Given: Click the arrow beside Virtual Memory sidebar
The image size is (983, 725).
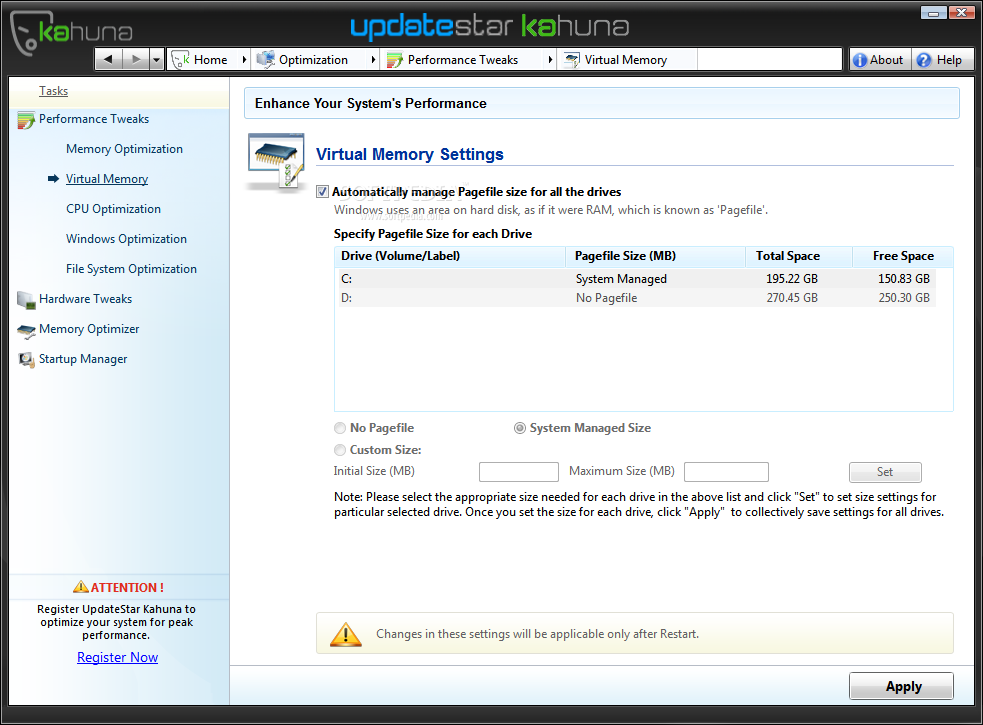Looking at the screenshot, I should click(x=53, y=179).
